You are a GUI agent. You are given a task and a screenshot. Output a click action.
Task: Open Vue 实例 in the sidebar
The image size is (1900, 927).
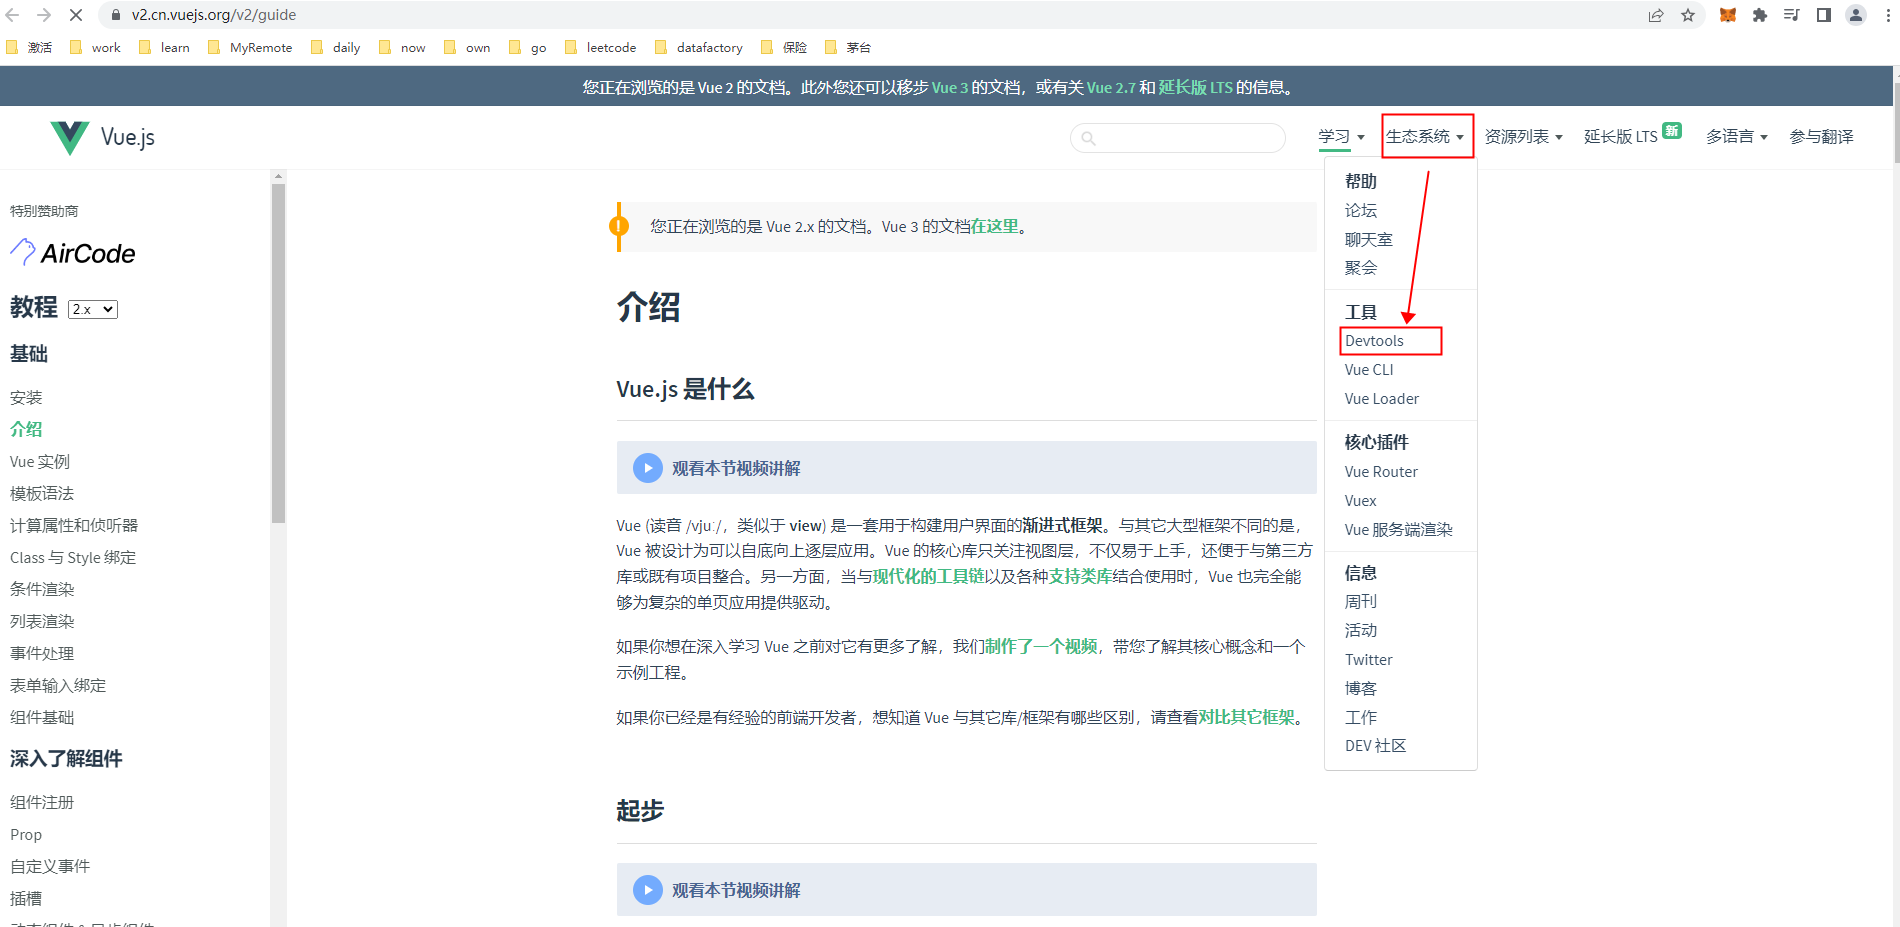[40, 462]
